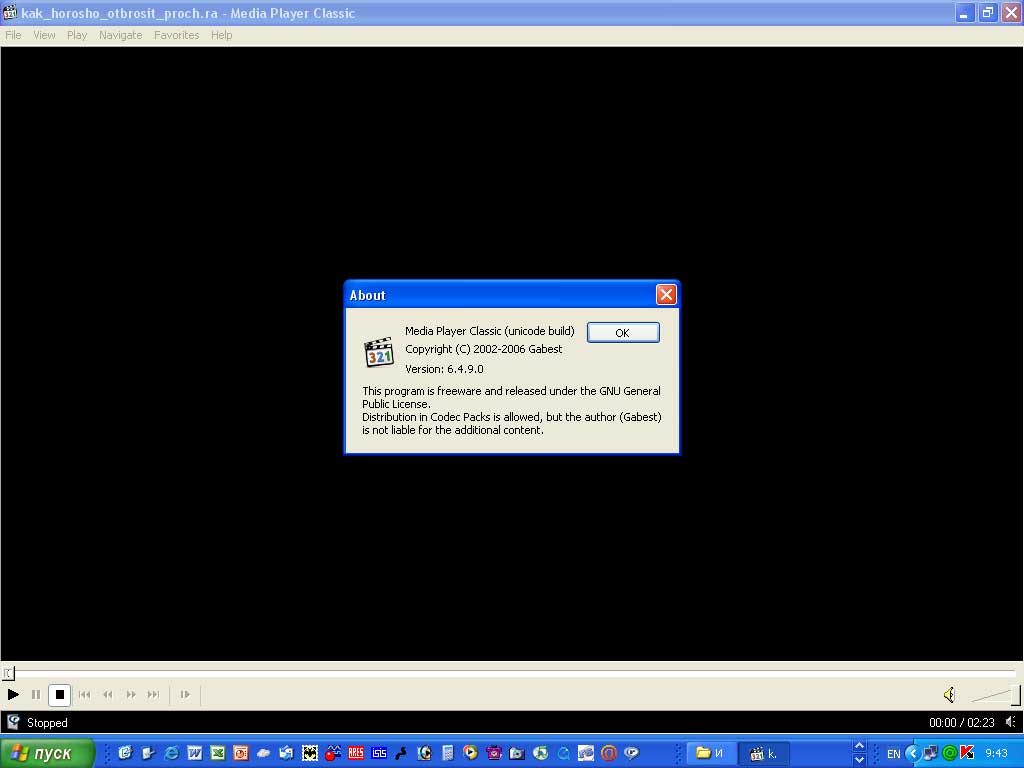The image size is (1024, 768).
Task: Click the black snake-shaped quick launch icon
Action: click(x=401, y=753)
